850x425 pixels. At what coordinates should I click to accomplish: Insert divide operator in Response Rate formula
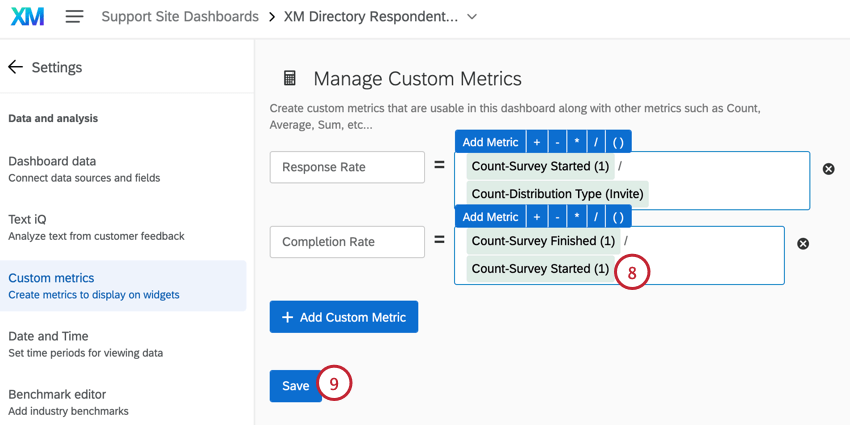point(595,142)
